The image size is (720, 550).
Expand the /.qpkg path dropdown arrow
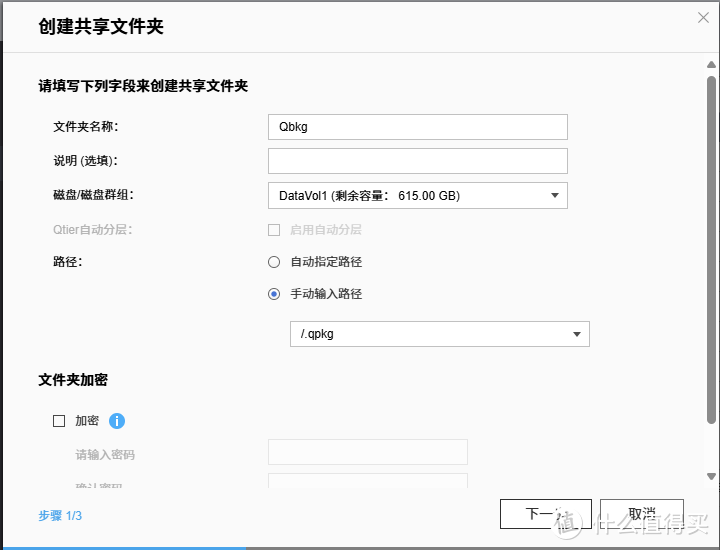click(x=576, y=334)
